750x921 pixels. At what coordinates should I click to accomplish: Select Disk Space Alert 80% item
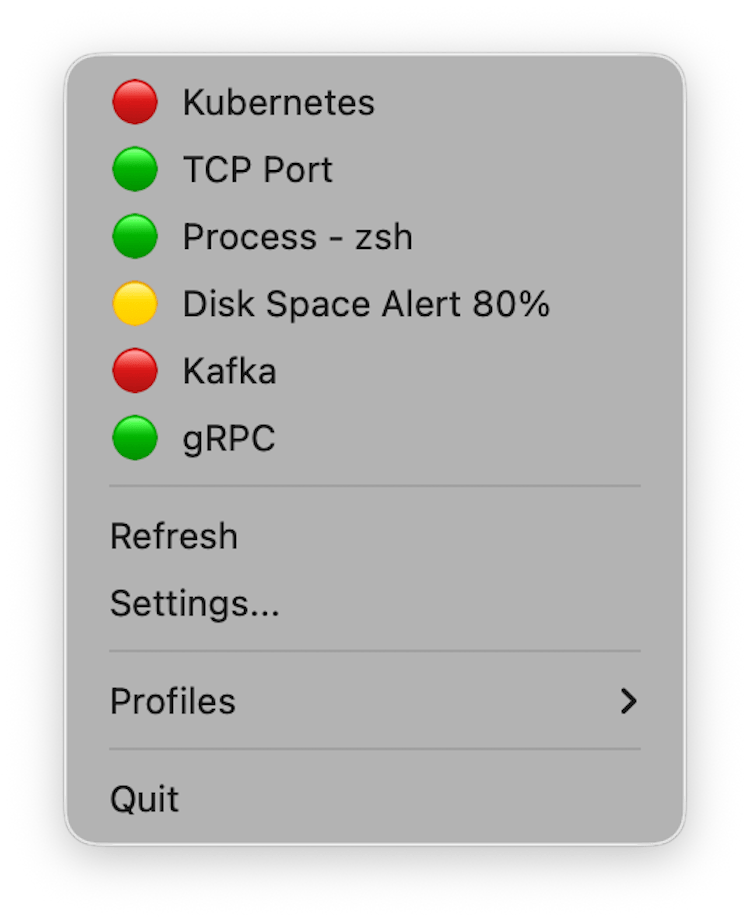(366, 304)
